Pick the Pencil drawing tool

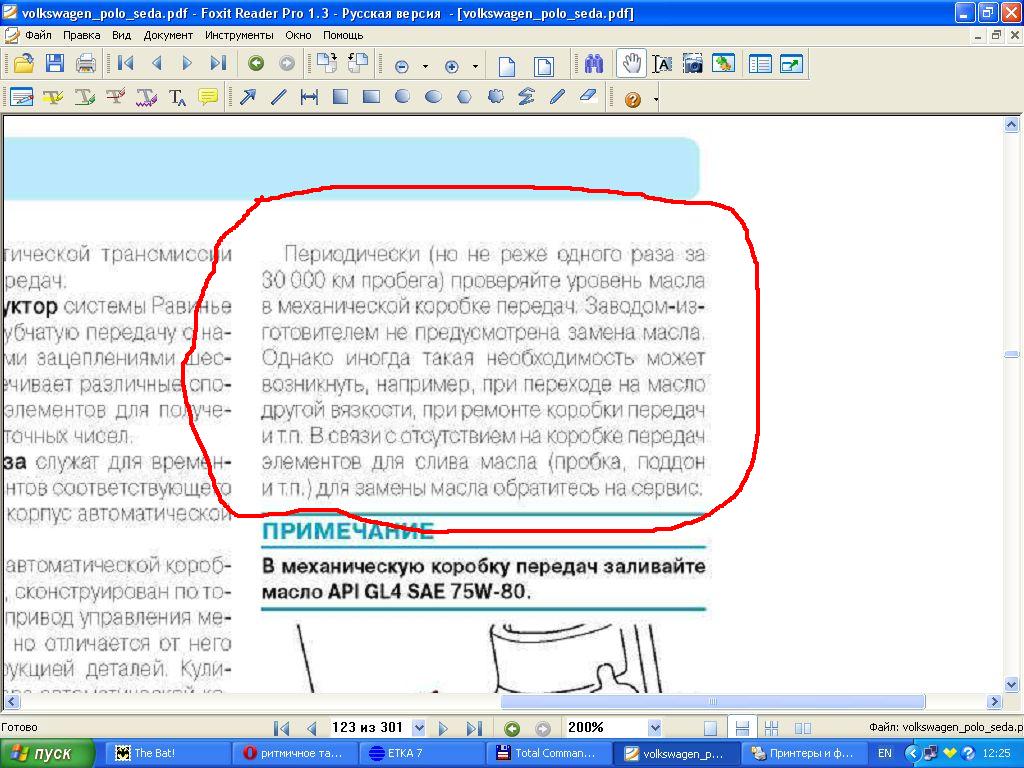coord(557,97)
